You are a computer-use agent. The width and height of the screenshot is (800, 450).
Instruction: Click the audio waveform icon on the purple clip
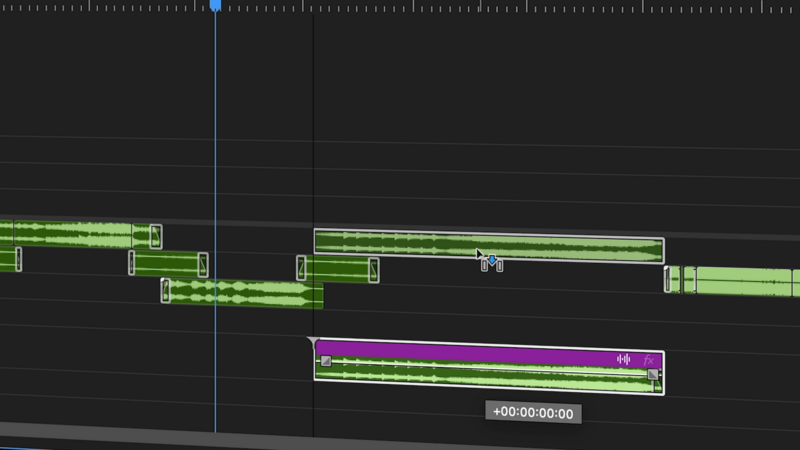[x=623, y=359]
